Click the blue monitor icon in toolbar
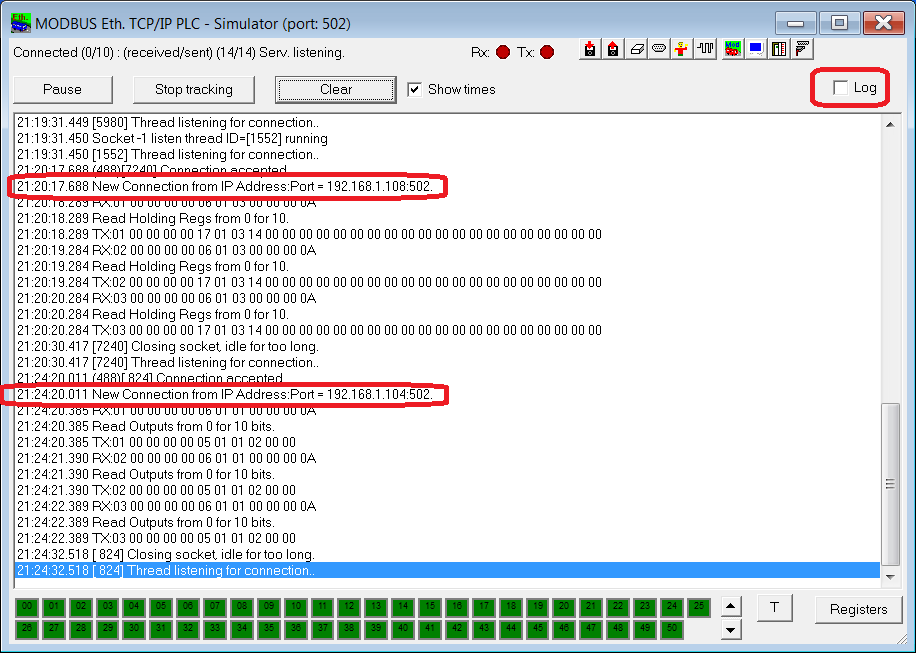Screen dimensions: 916x653 pos(756,50)
